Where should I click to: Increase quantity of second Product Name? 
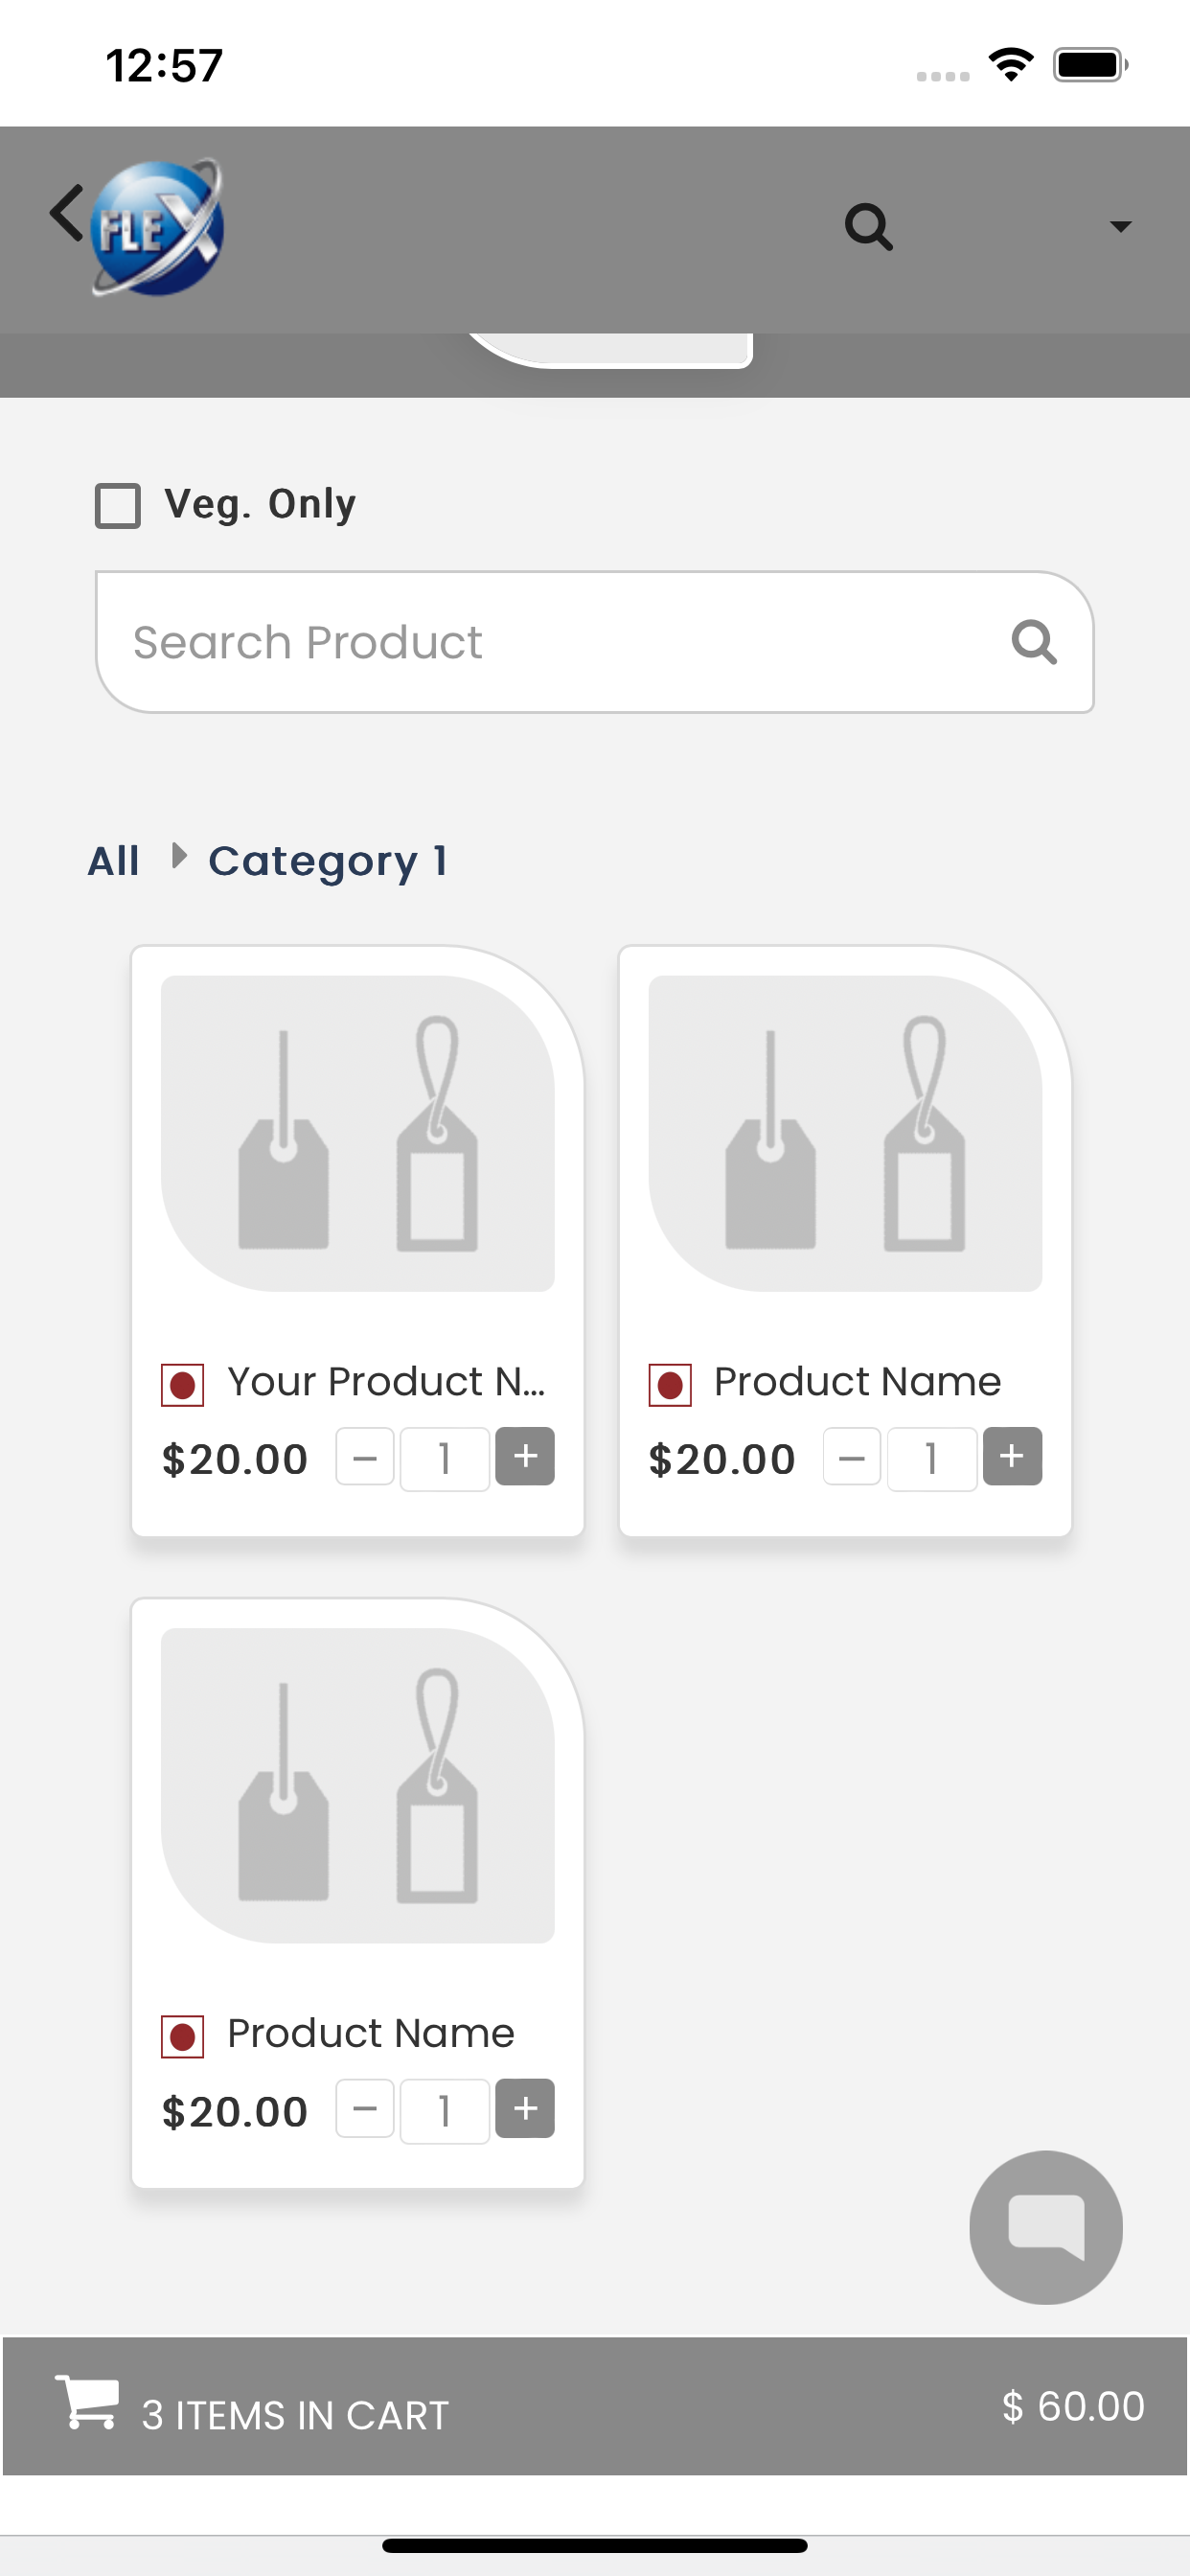tap(1012, 1457)
